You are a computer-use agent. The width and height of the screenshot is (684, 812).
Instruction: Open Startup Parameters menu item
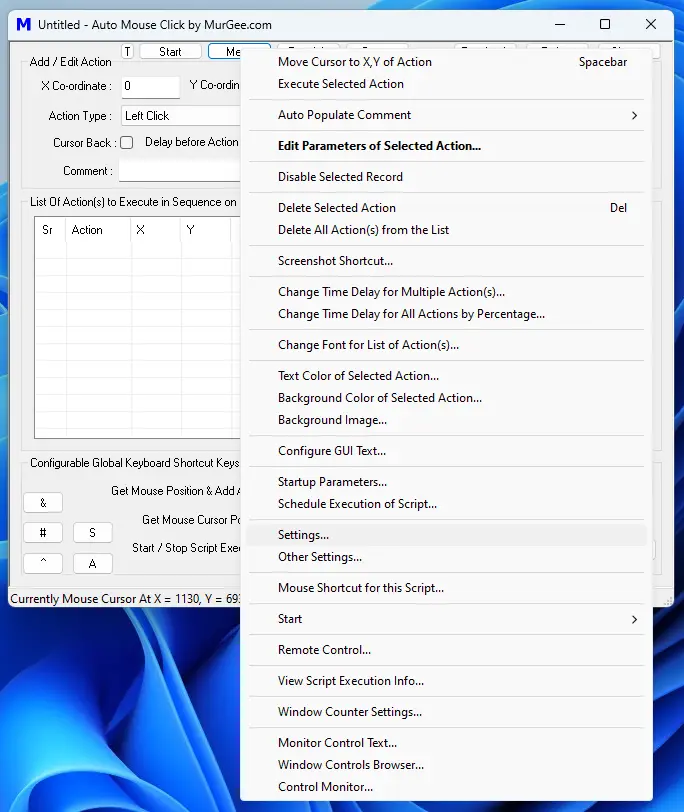[446, 482]
